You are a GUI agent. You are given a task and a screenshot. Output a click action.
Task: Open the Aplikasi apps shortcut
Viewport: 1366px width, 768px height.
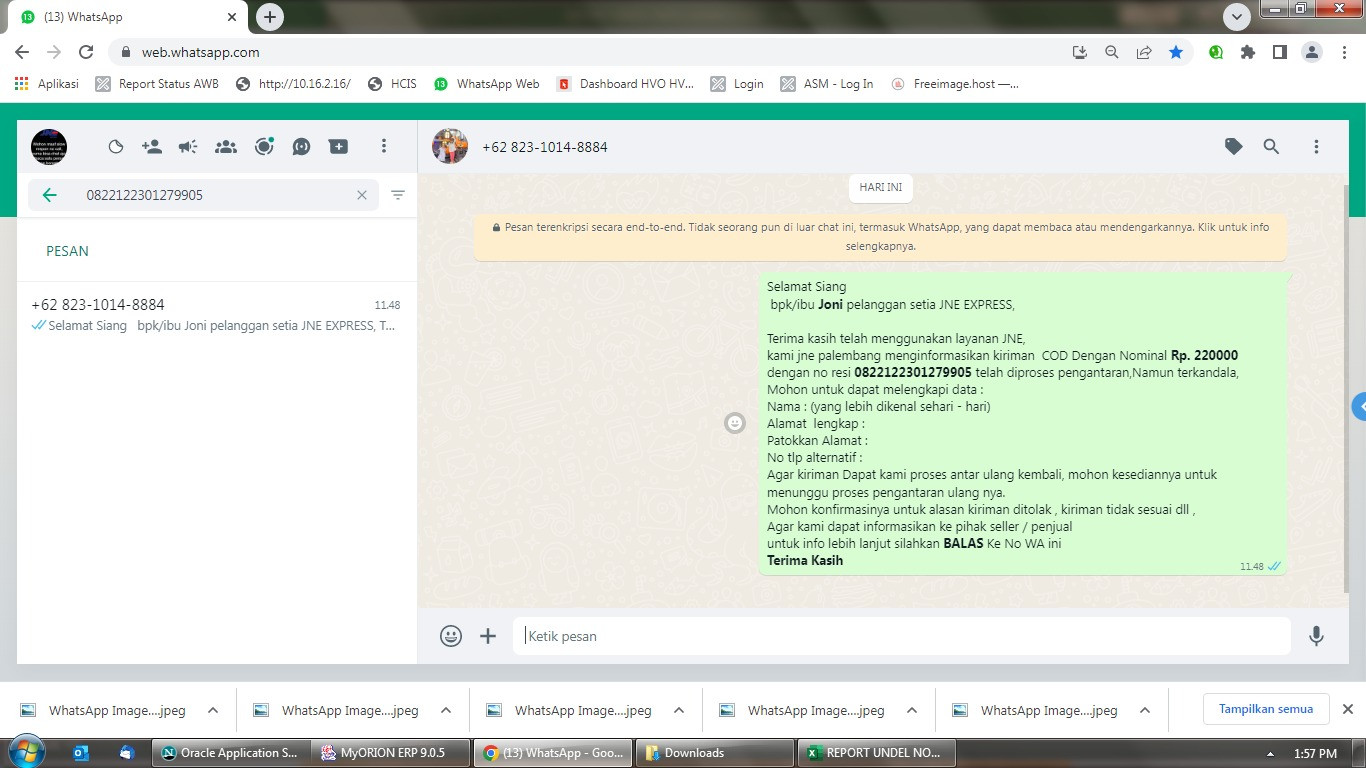tap(47, 84)
